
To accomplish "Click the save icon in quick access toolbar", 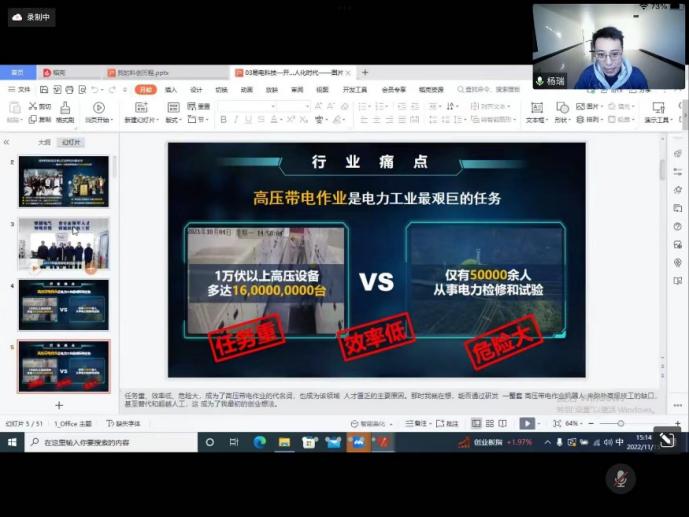I will click(44, 90).
